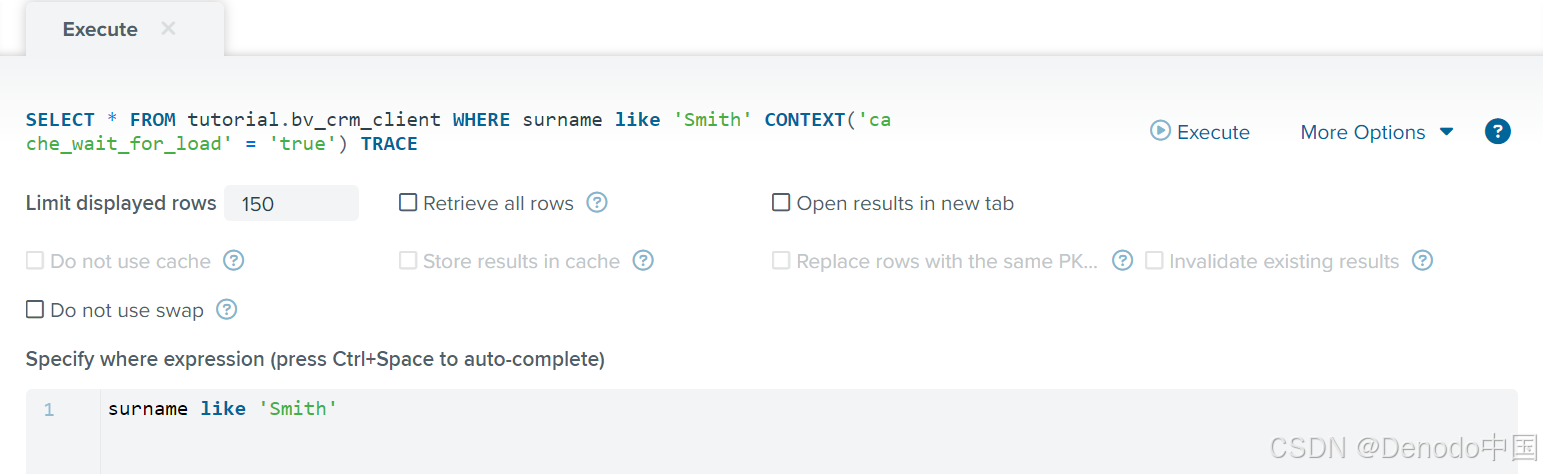This screenshot has width=1543, height=474.
Task: Click help icon beside Invalidate existing results
Action: (x=1422, y=261)
